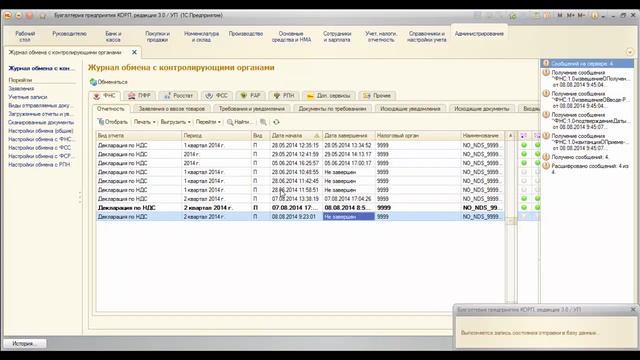Open the Выгрузить dropdown
The width and height of the screenshot is (640, 360).
tap(176, 122)
